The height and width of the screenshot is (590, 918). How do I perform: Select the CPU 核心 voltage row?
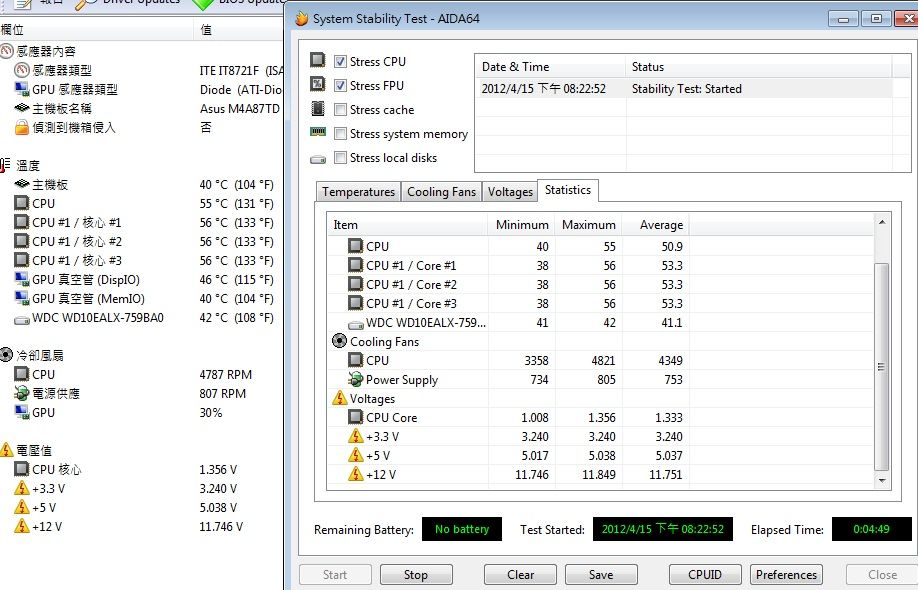click(142, 469)
